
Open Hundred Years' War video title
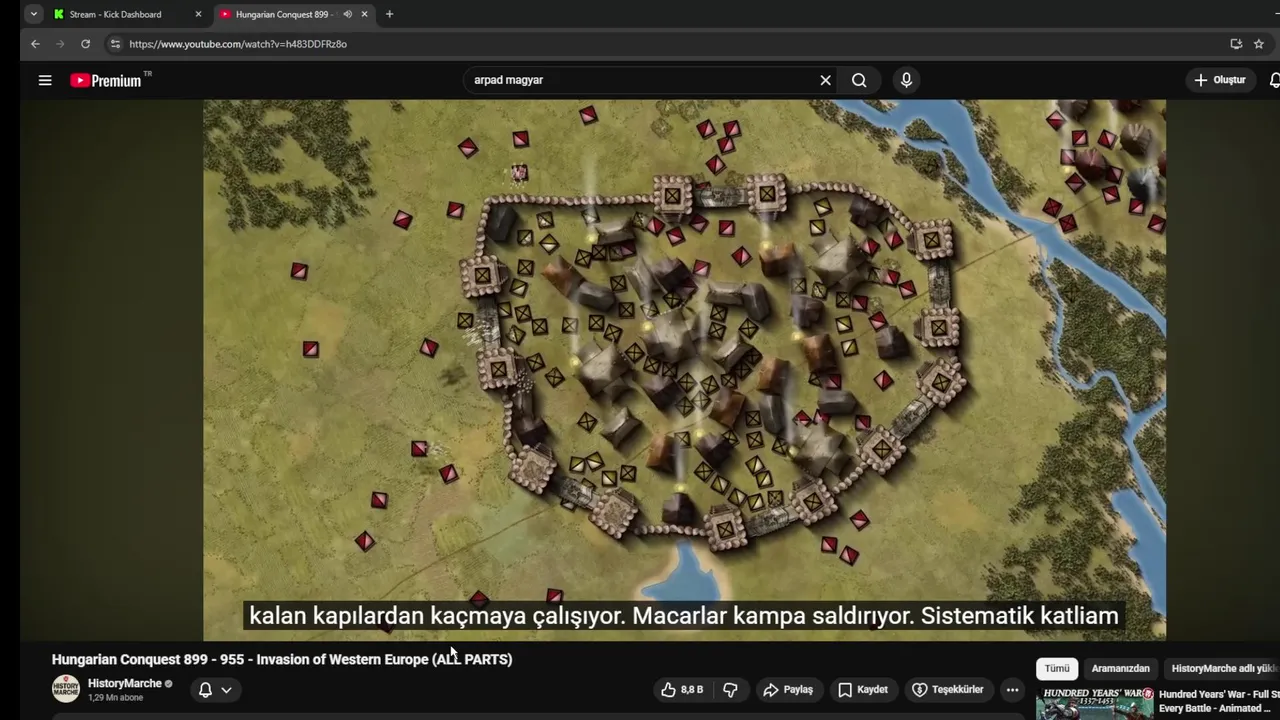(1219, 701)
